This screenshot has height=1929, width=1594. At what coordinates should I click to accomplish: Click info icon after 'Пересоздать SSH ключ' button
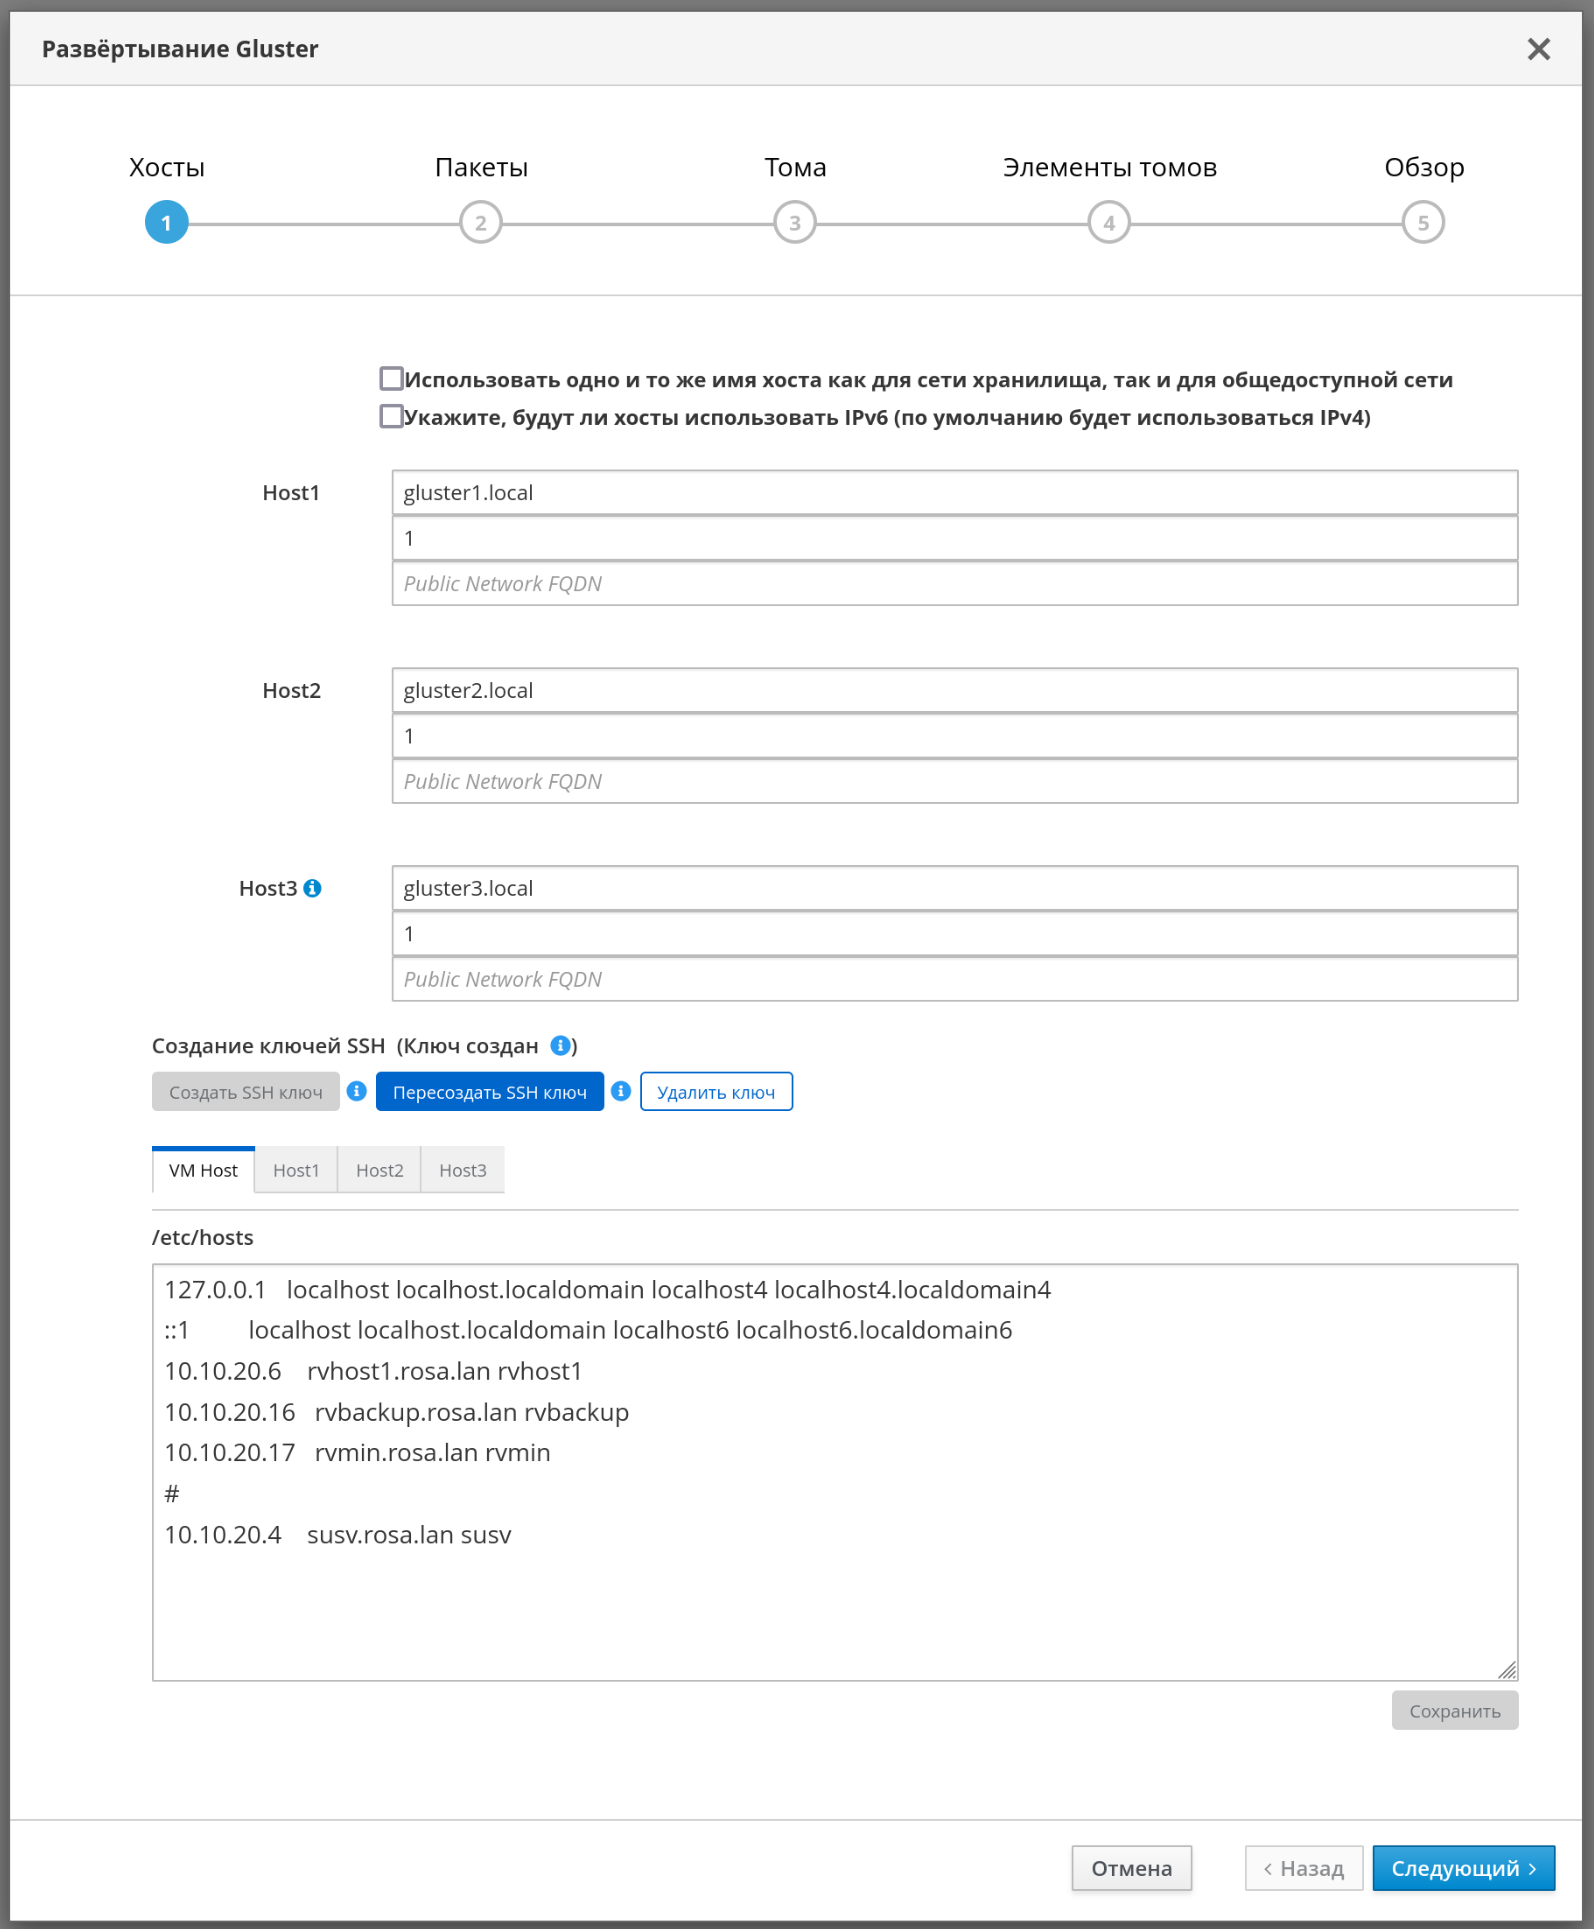pos(621,1091)
